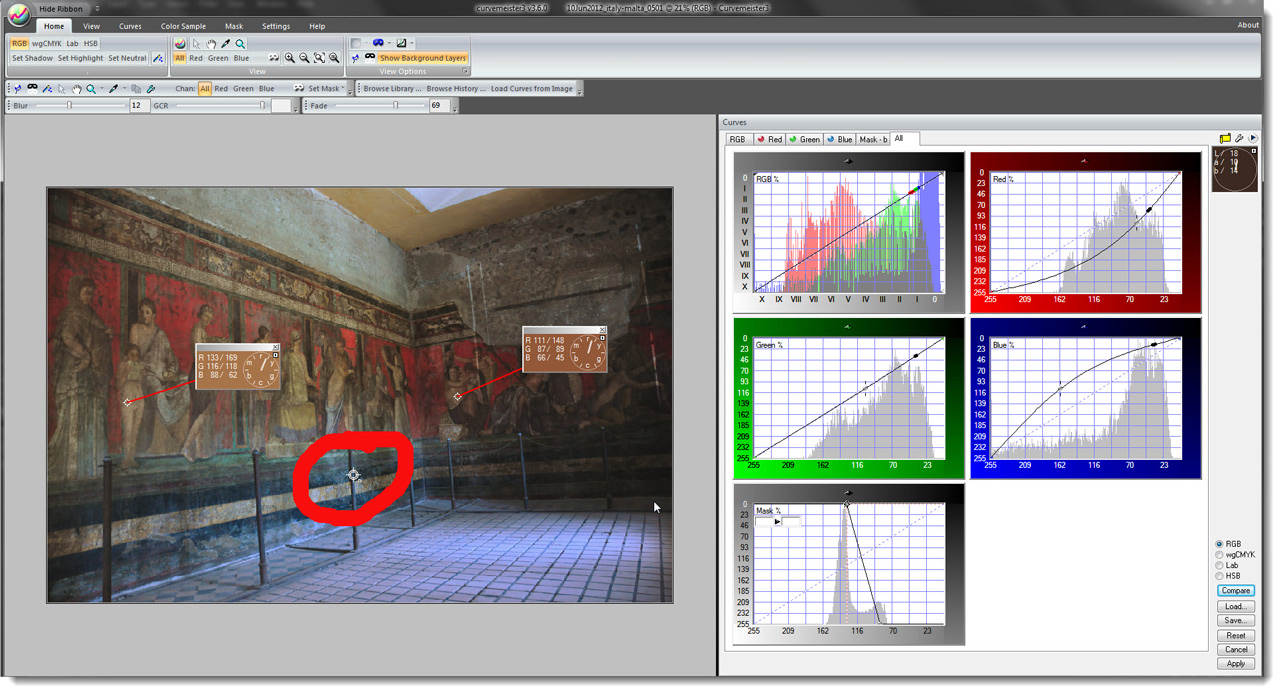Select the Lab radio button in Curves panel

pyautogui.click(x=1219, y=566)
